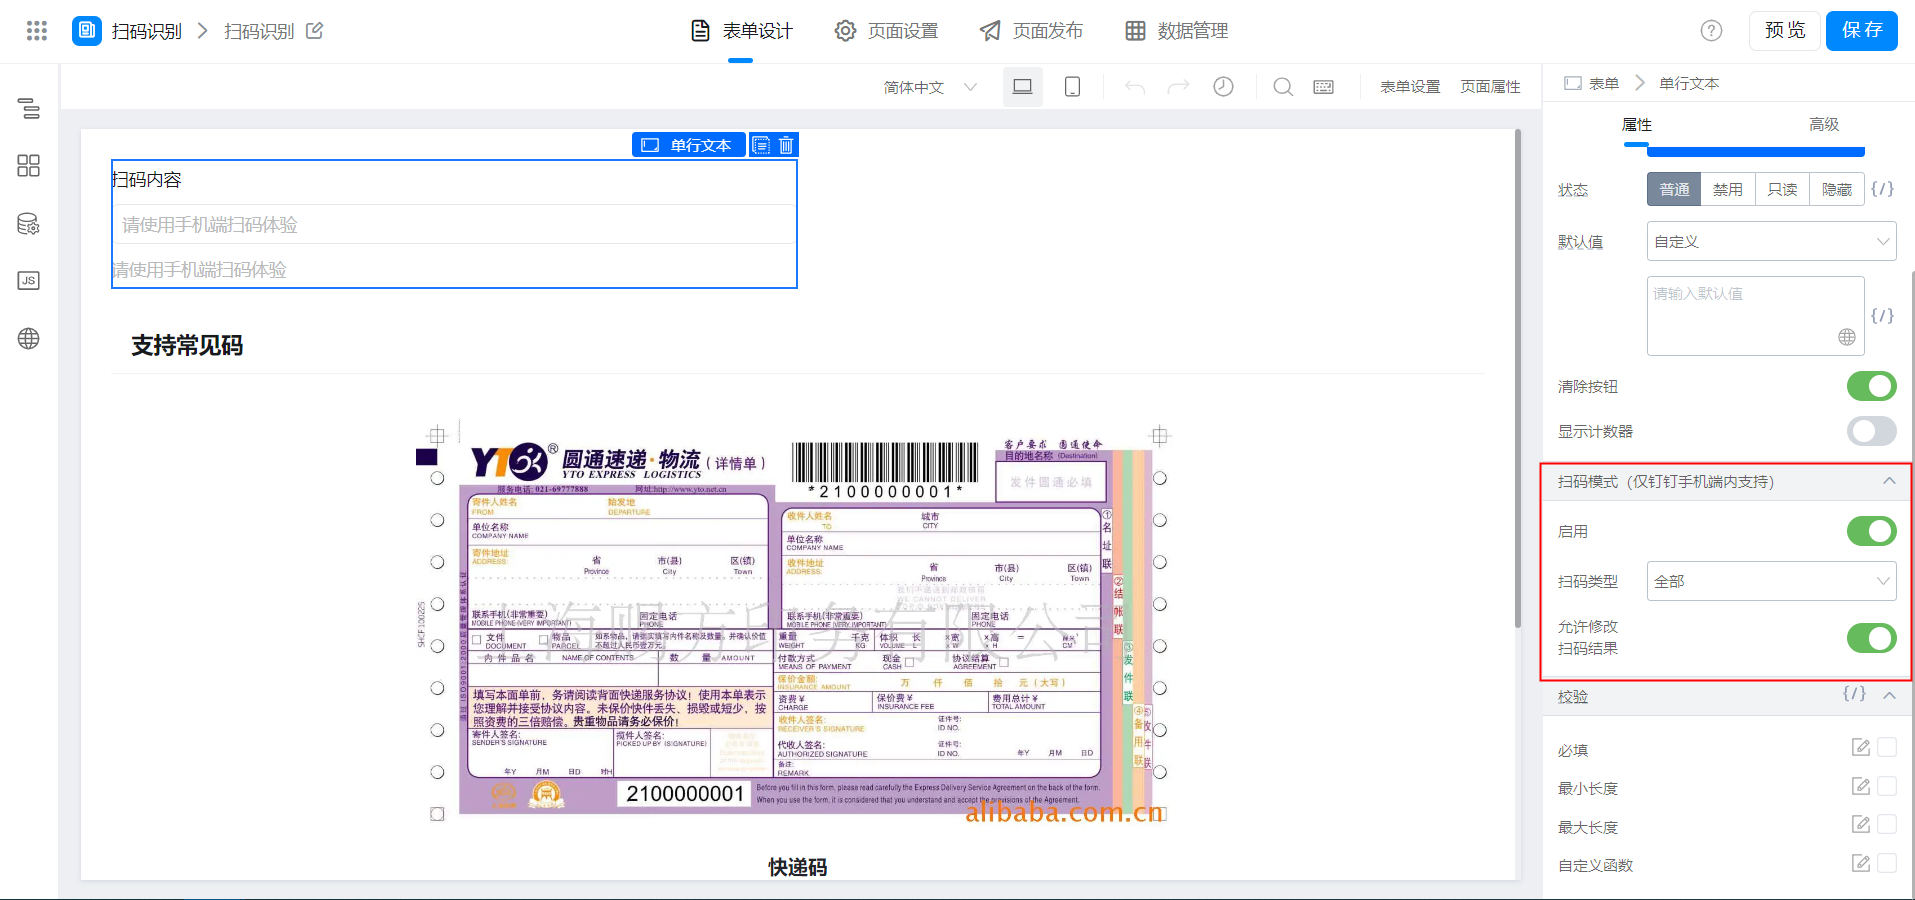Open 页面属性 link
The height and width of the screenshot is (900, 1915).
point(1490,87)
